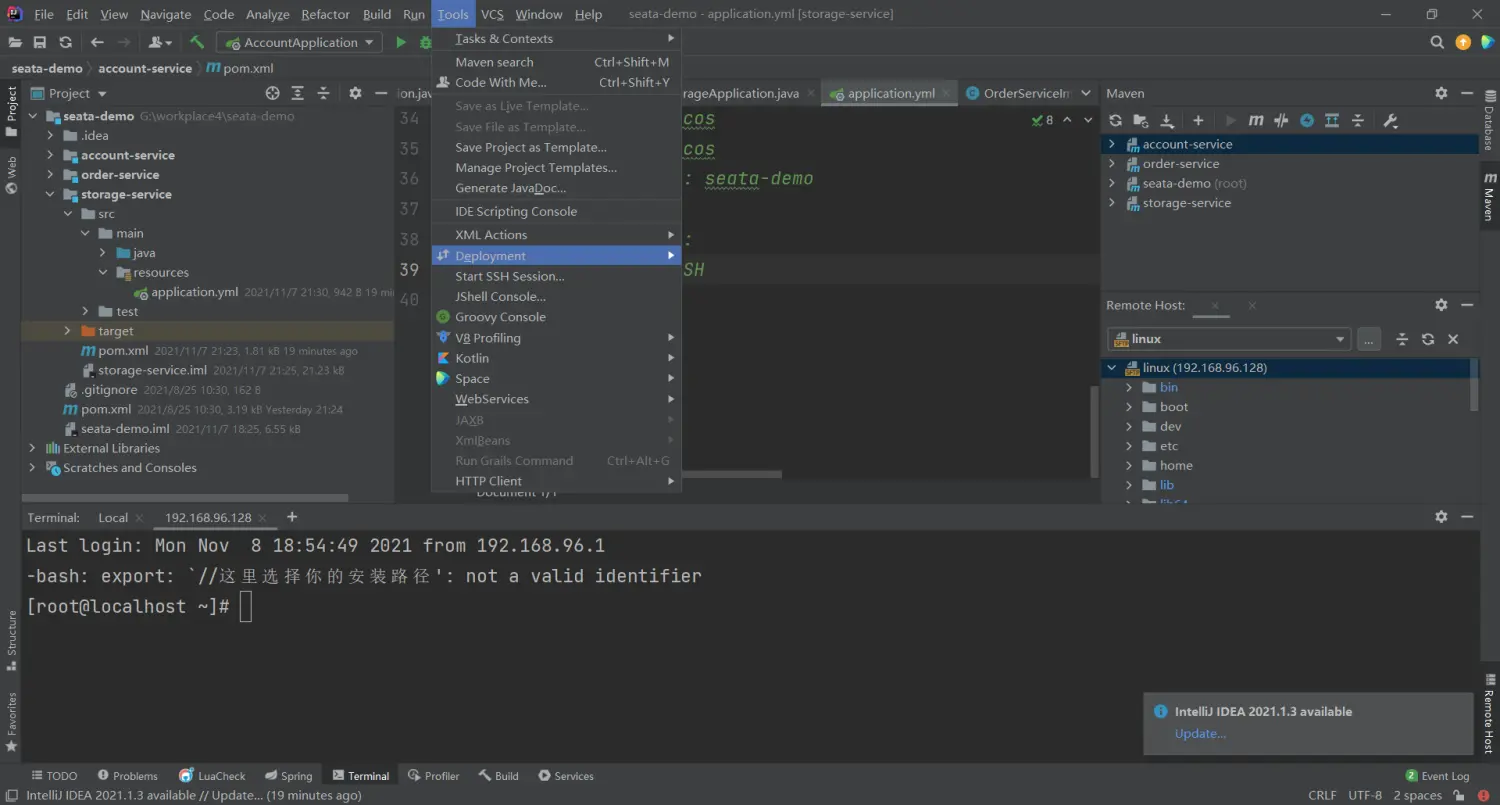Select Start SSH Session menu item
This screenshot has height=805, width=1500.
(x=510, y=276)
